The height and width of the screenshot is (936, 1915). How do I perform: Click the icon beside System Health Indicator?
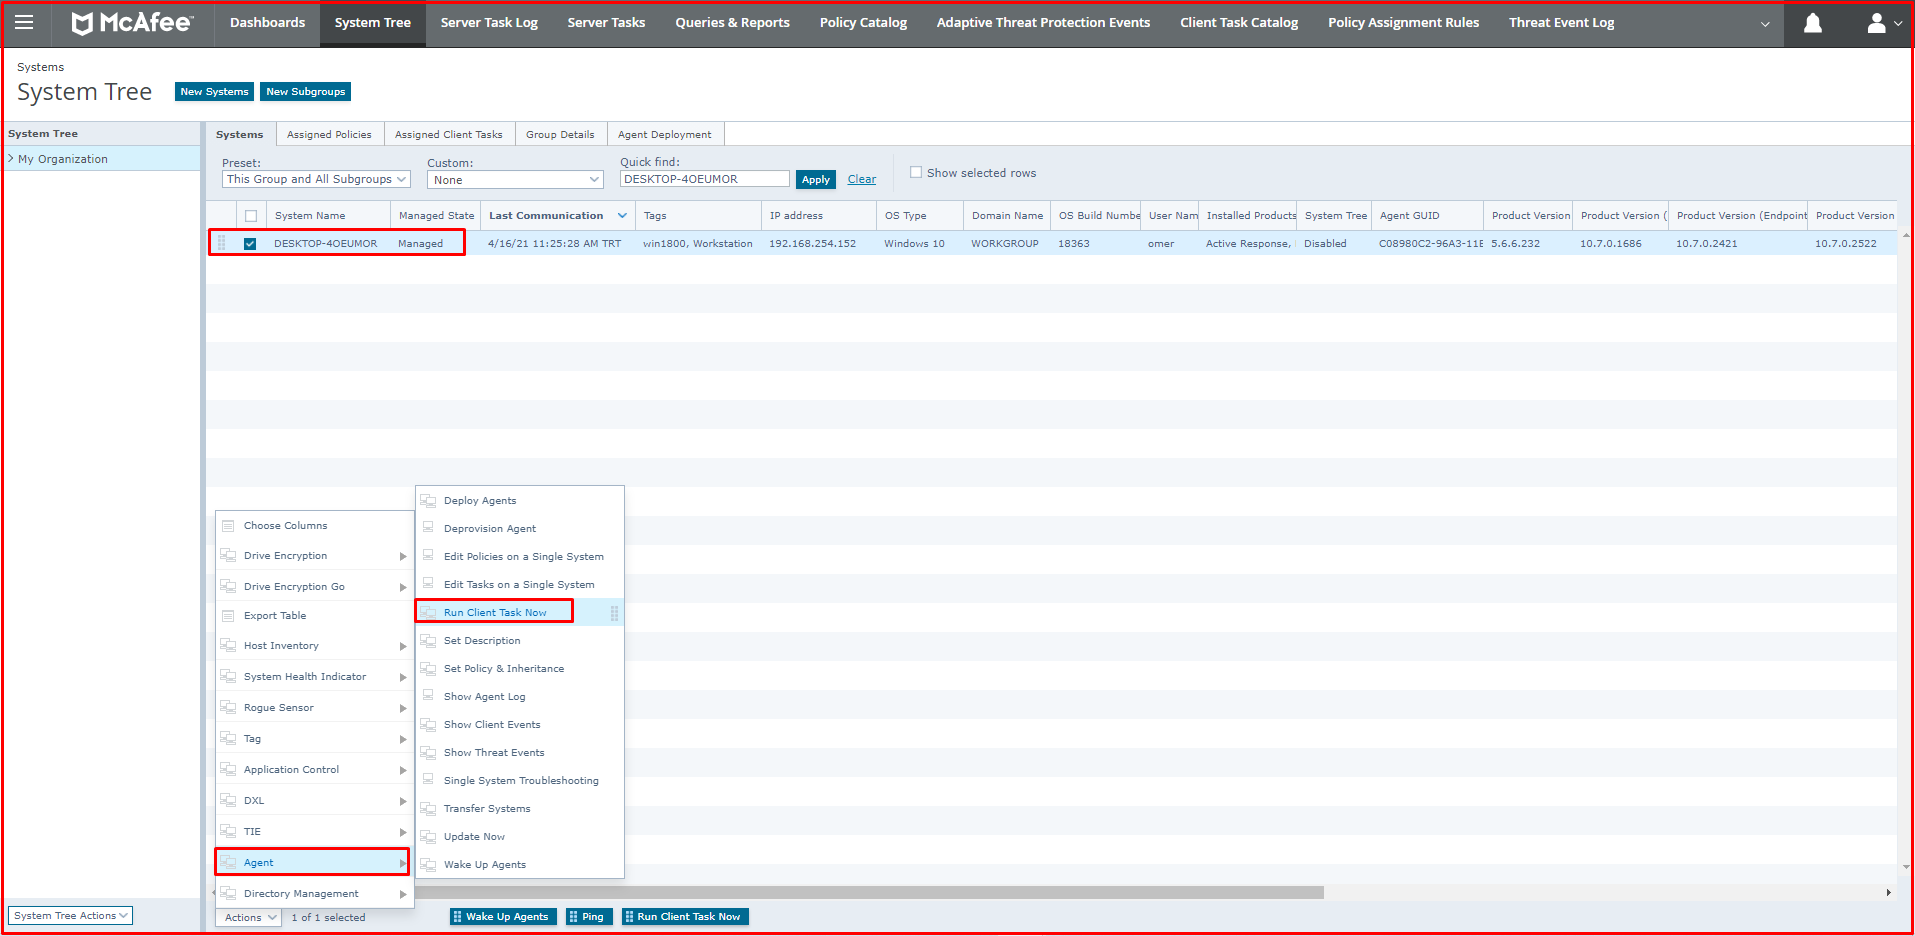click(228, 677)
